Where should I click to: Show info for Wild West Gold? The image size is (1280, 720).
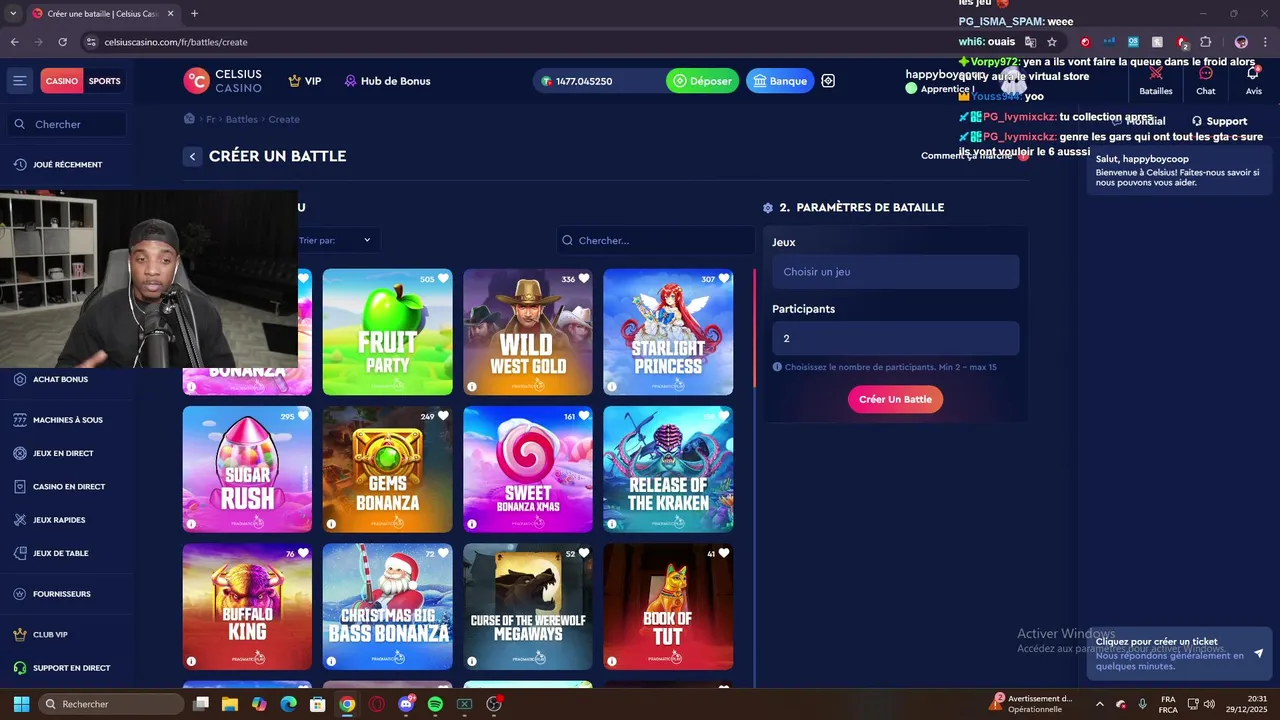point(472,386)
